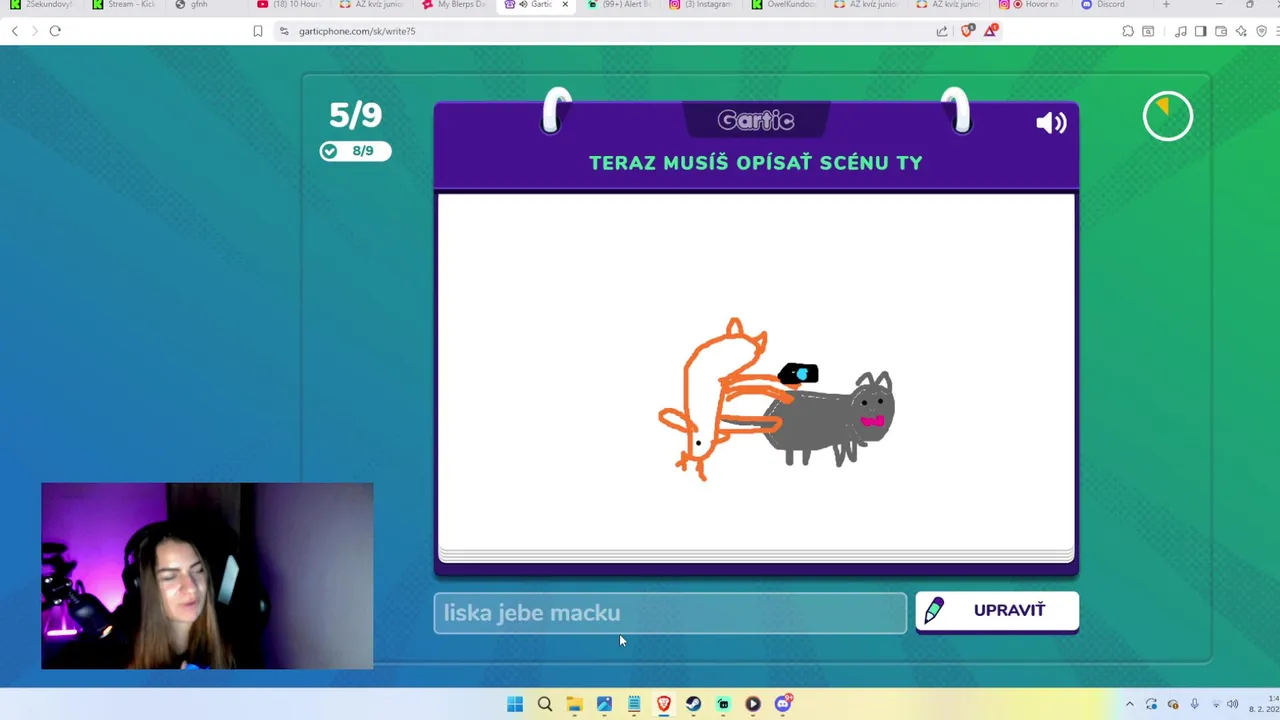Mute the Gartic Phone sound speaker icon

(1051, 123)
